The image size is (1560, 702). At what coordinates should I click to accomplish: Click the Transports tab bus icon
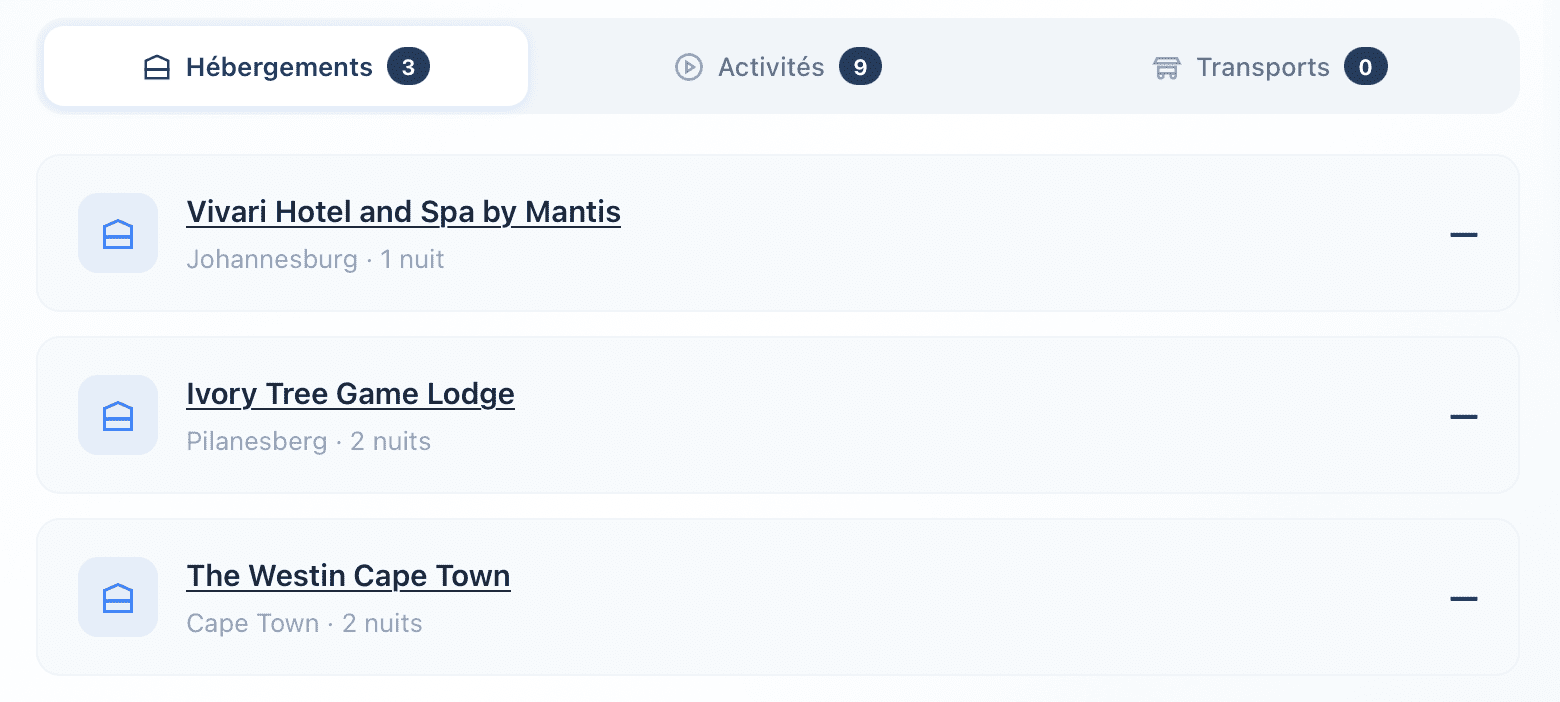(x=1166, y=68)
